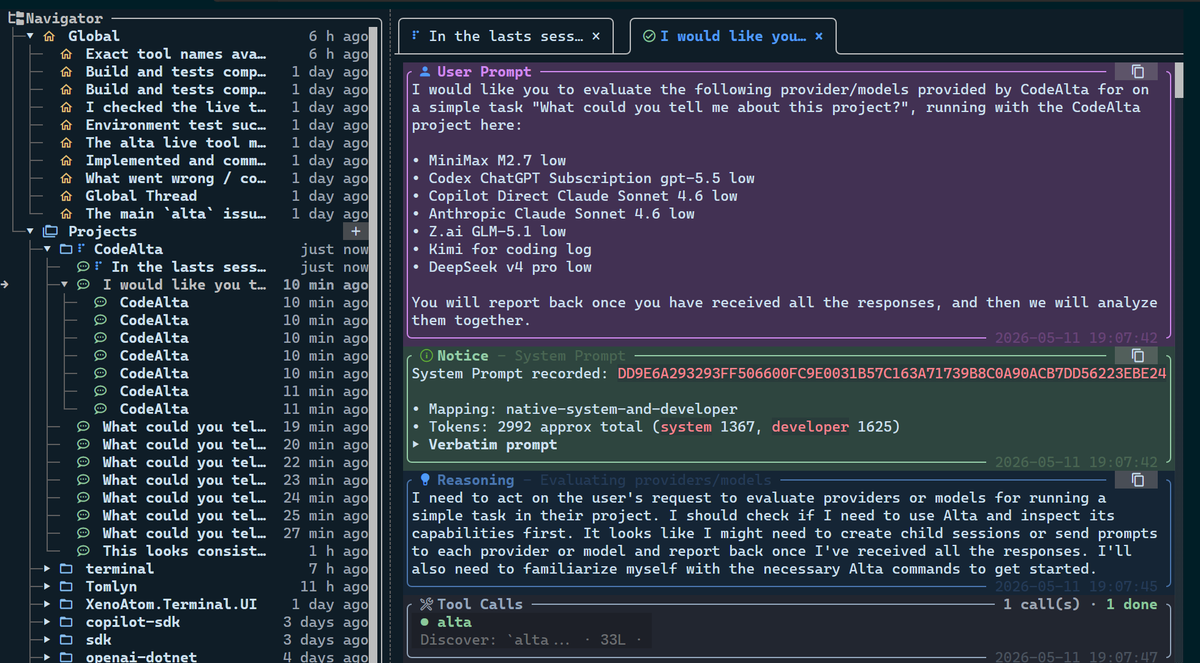The image size is (1200, 663).
Task: Click the openai-dotnet folder icon
Action: [x=66, y=657]
